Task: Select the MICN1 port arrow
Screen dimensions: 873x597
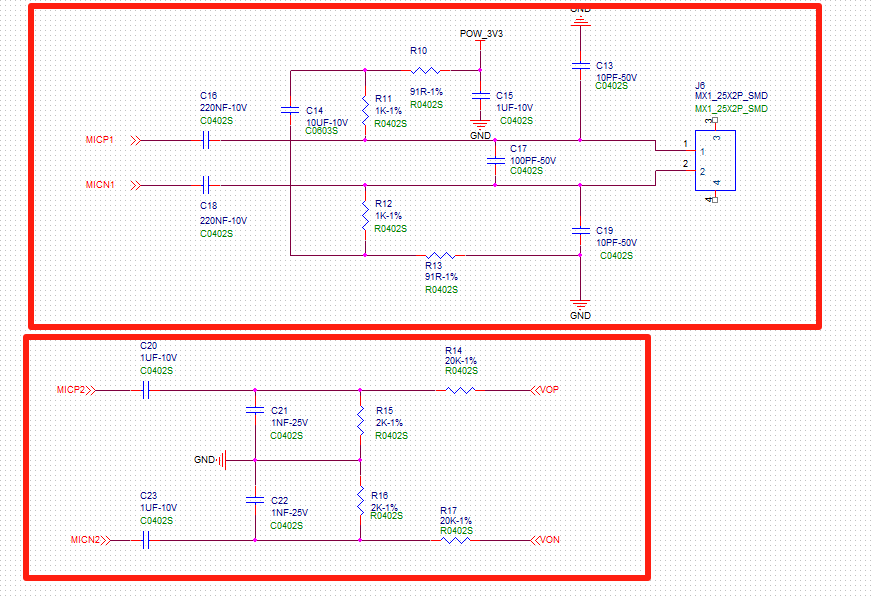Action: 135,185
